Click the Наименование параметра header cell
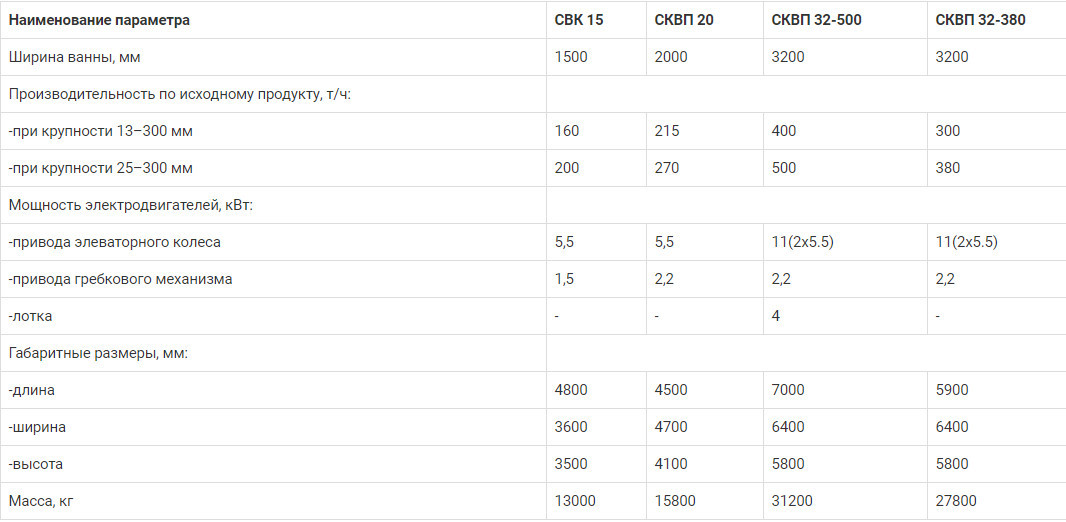The width and height of the screenshot is (1066, 522). [99, 20]
